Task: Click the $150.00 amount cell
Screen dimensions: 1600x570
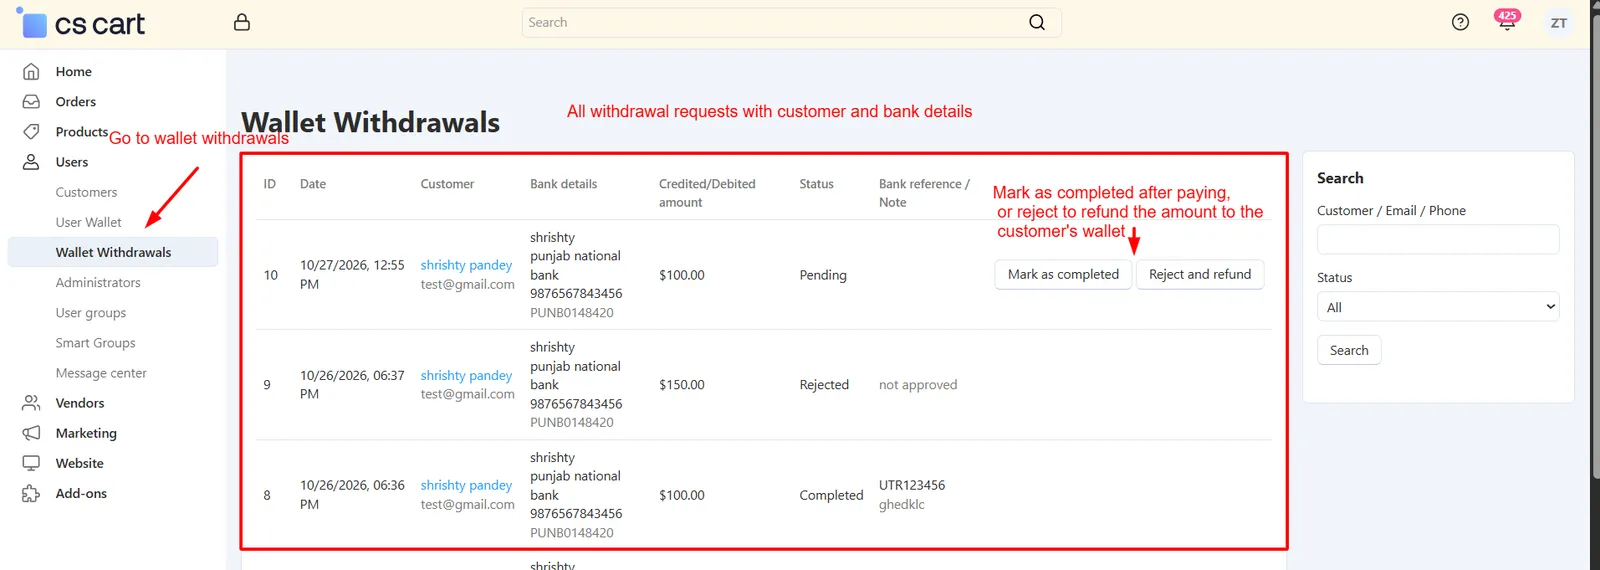Action: [x=682, y=385]
